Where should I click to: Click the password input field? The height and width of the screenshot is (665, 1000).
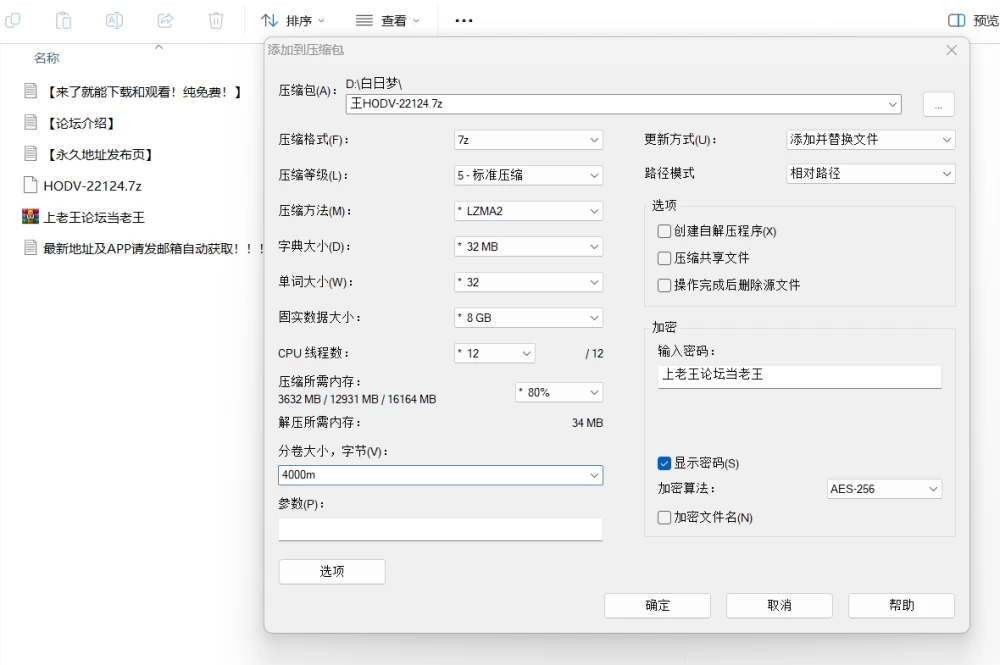click(800, 376)
